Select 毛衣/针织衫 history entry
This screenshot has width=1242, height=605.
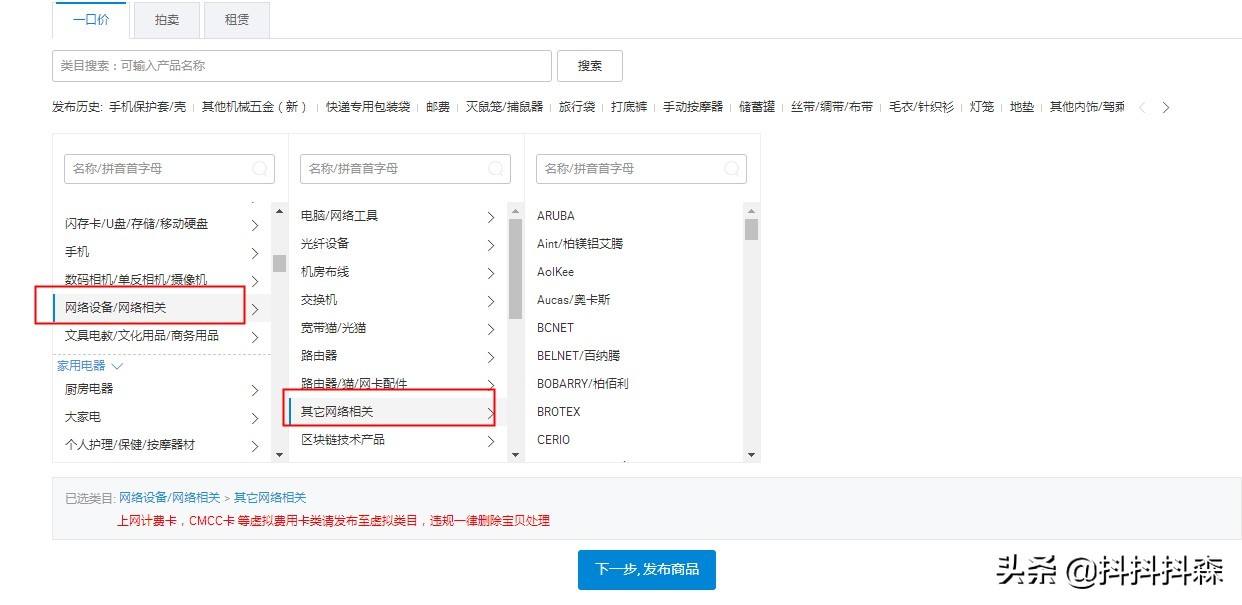coord(921,107)
